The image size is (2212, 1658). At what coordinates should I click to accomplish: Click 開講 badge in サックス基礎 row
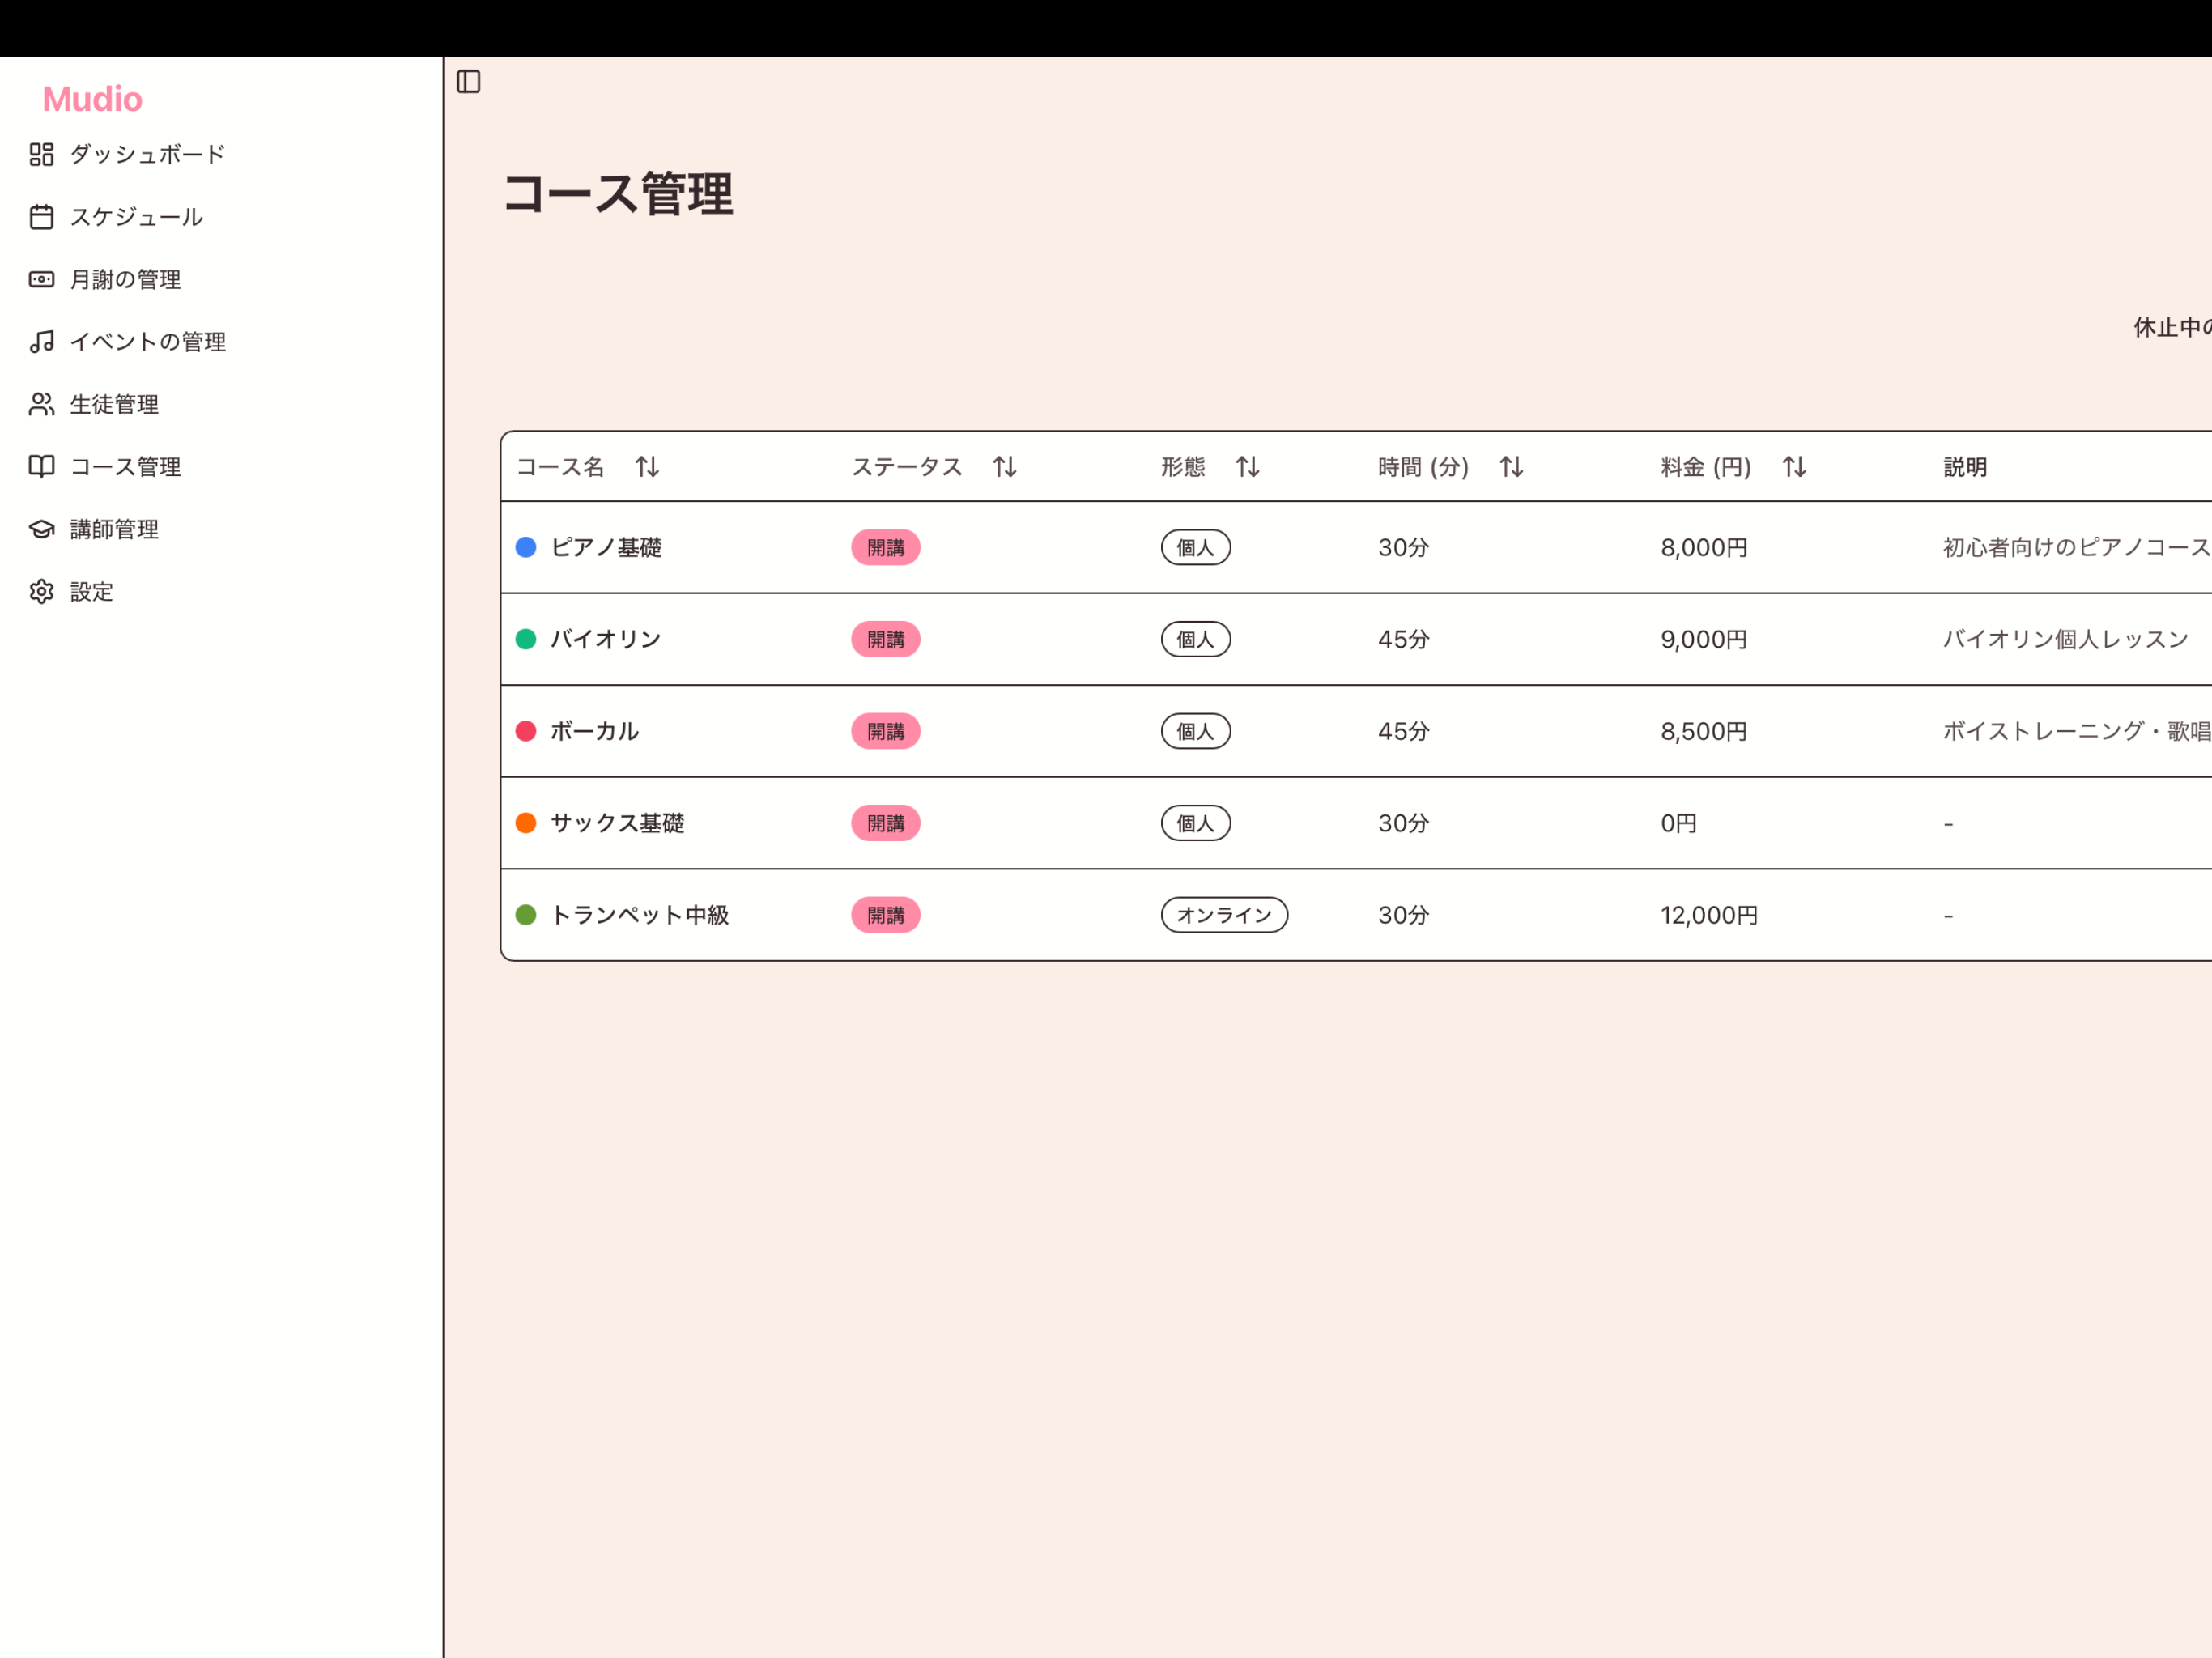click(x=886, y=823)
